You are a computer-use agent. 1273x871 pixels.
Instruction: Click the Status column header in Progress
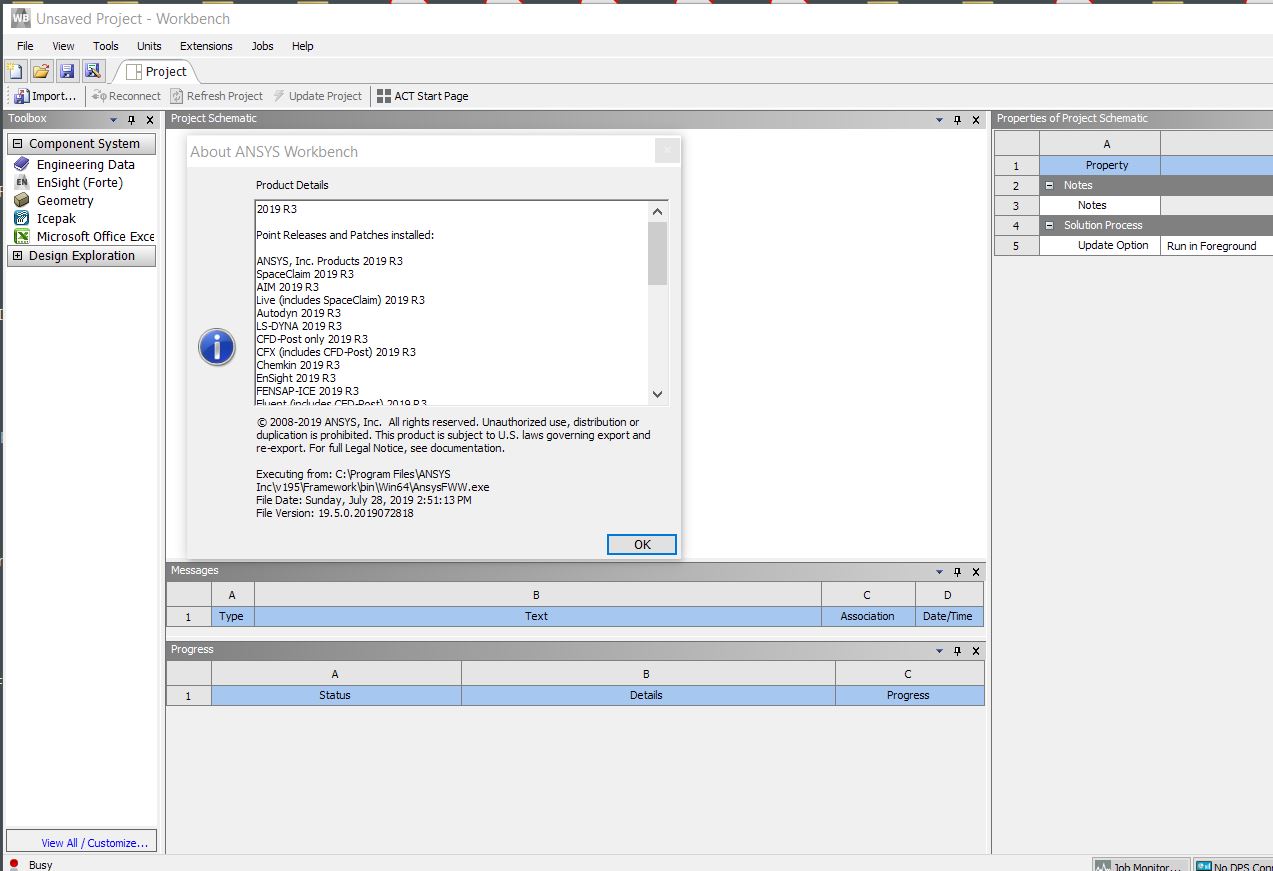pos(335,695)
